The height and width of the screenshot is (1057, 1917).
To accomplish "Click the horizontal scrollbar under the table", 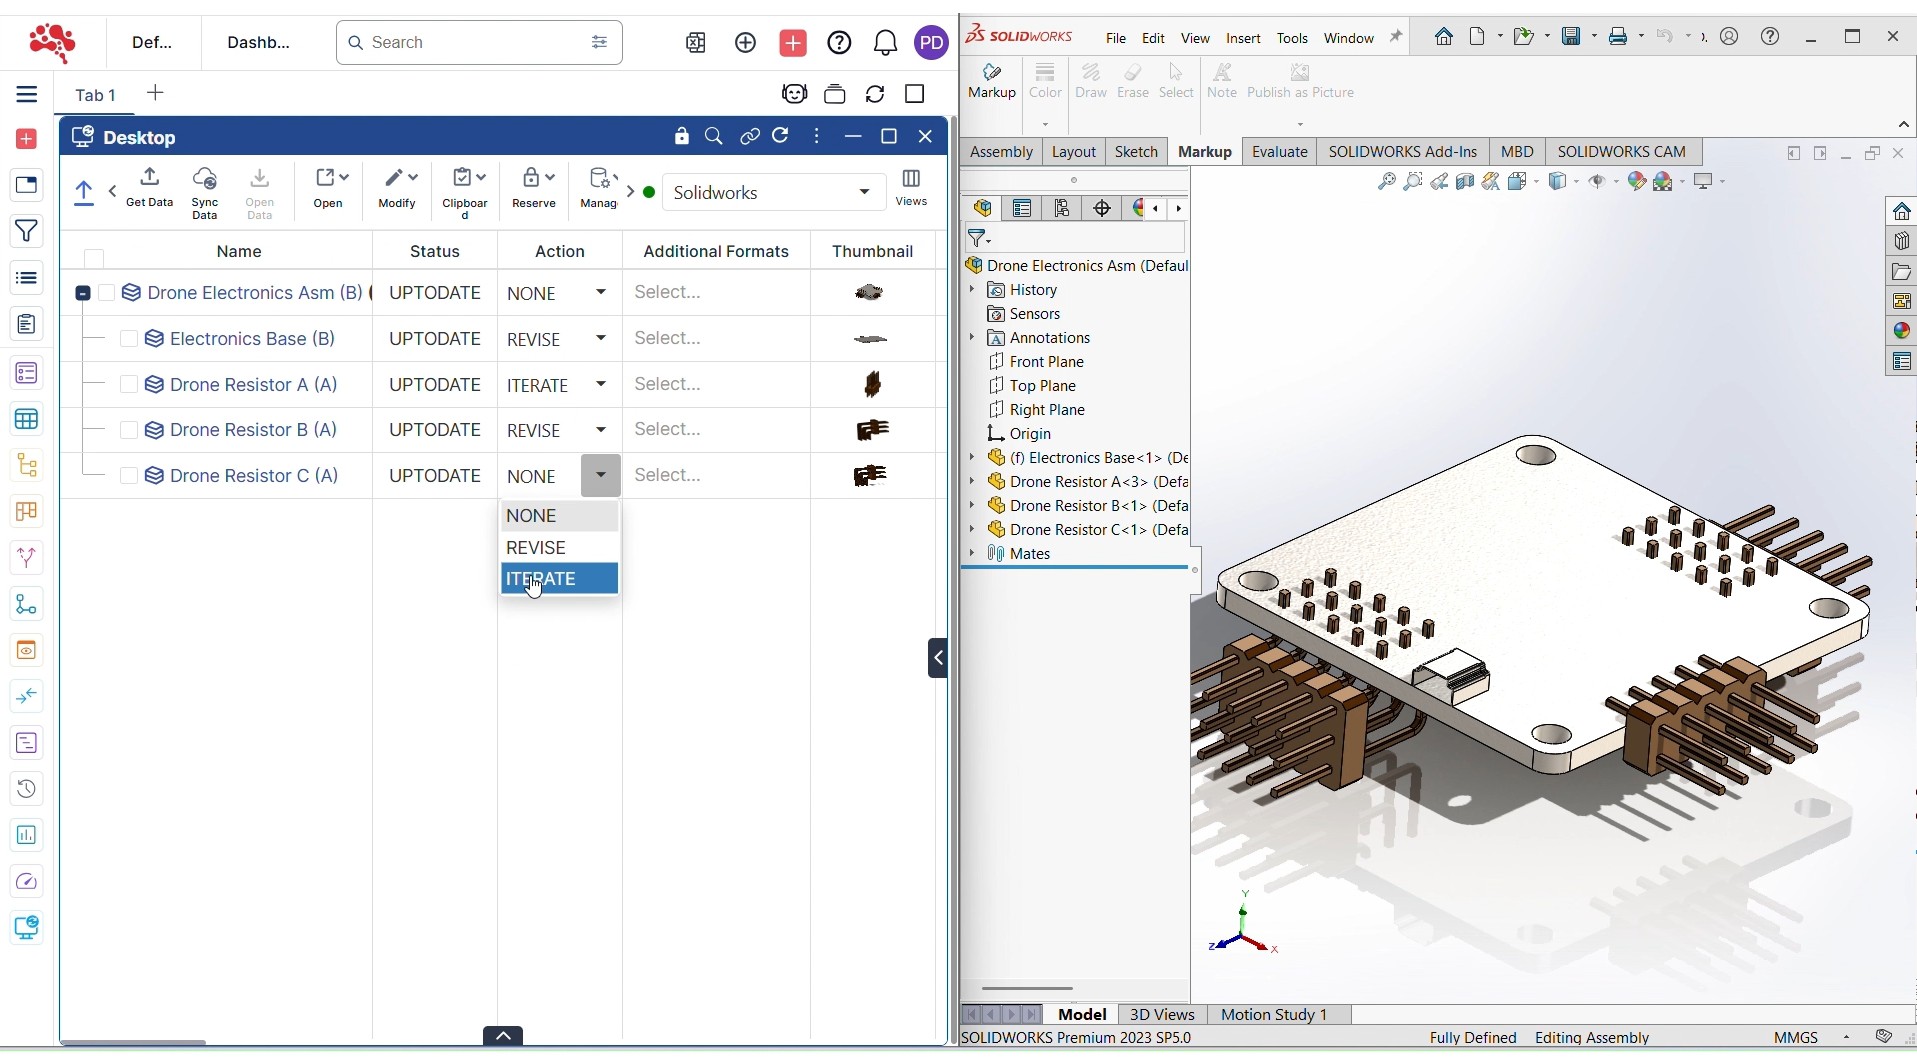I will [x=134, y=1043].
